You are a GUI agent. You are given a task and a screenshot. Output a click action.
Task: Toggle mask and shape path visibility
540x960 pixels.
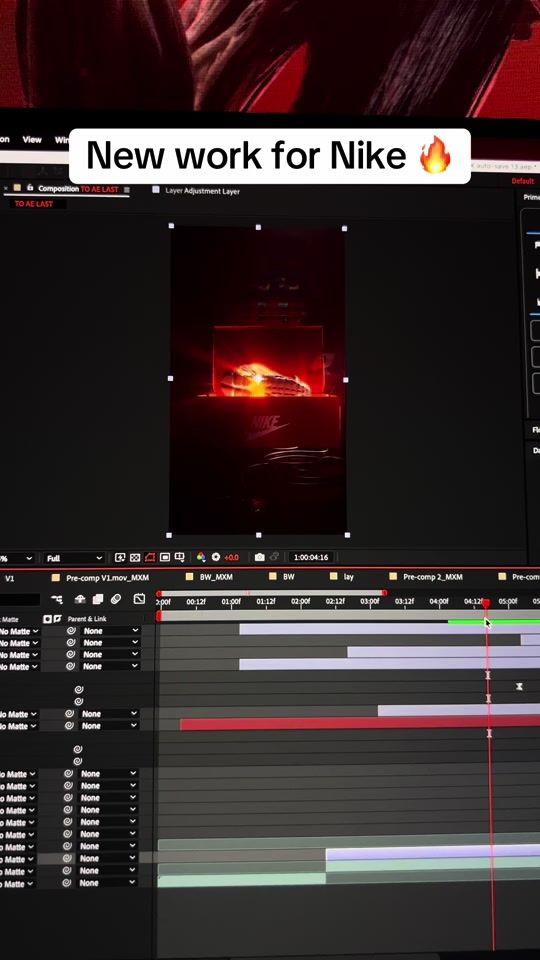tap(150, 558)
